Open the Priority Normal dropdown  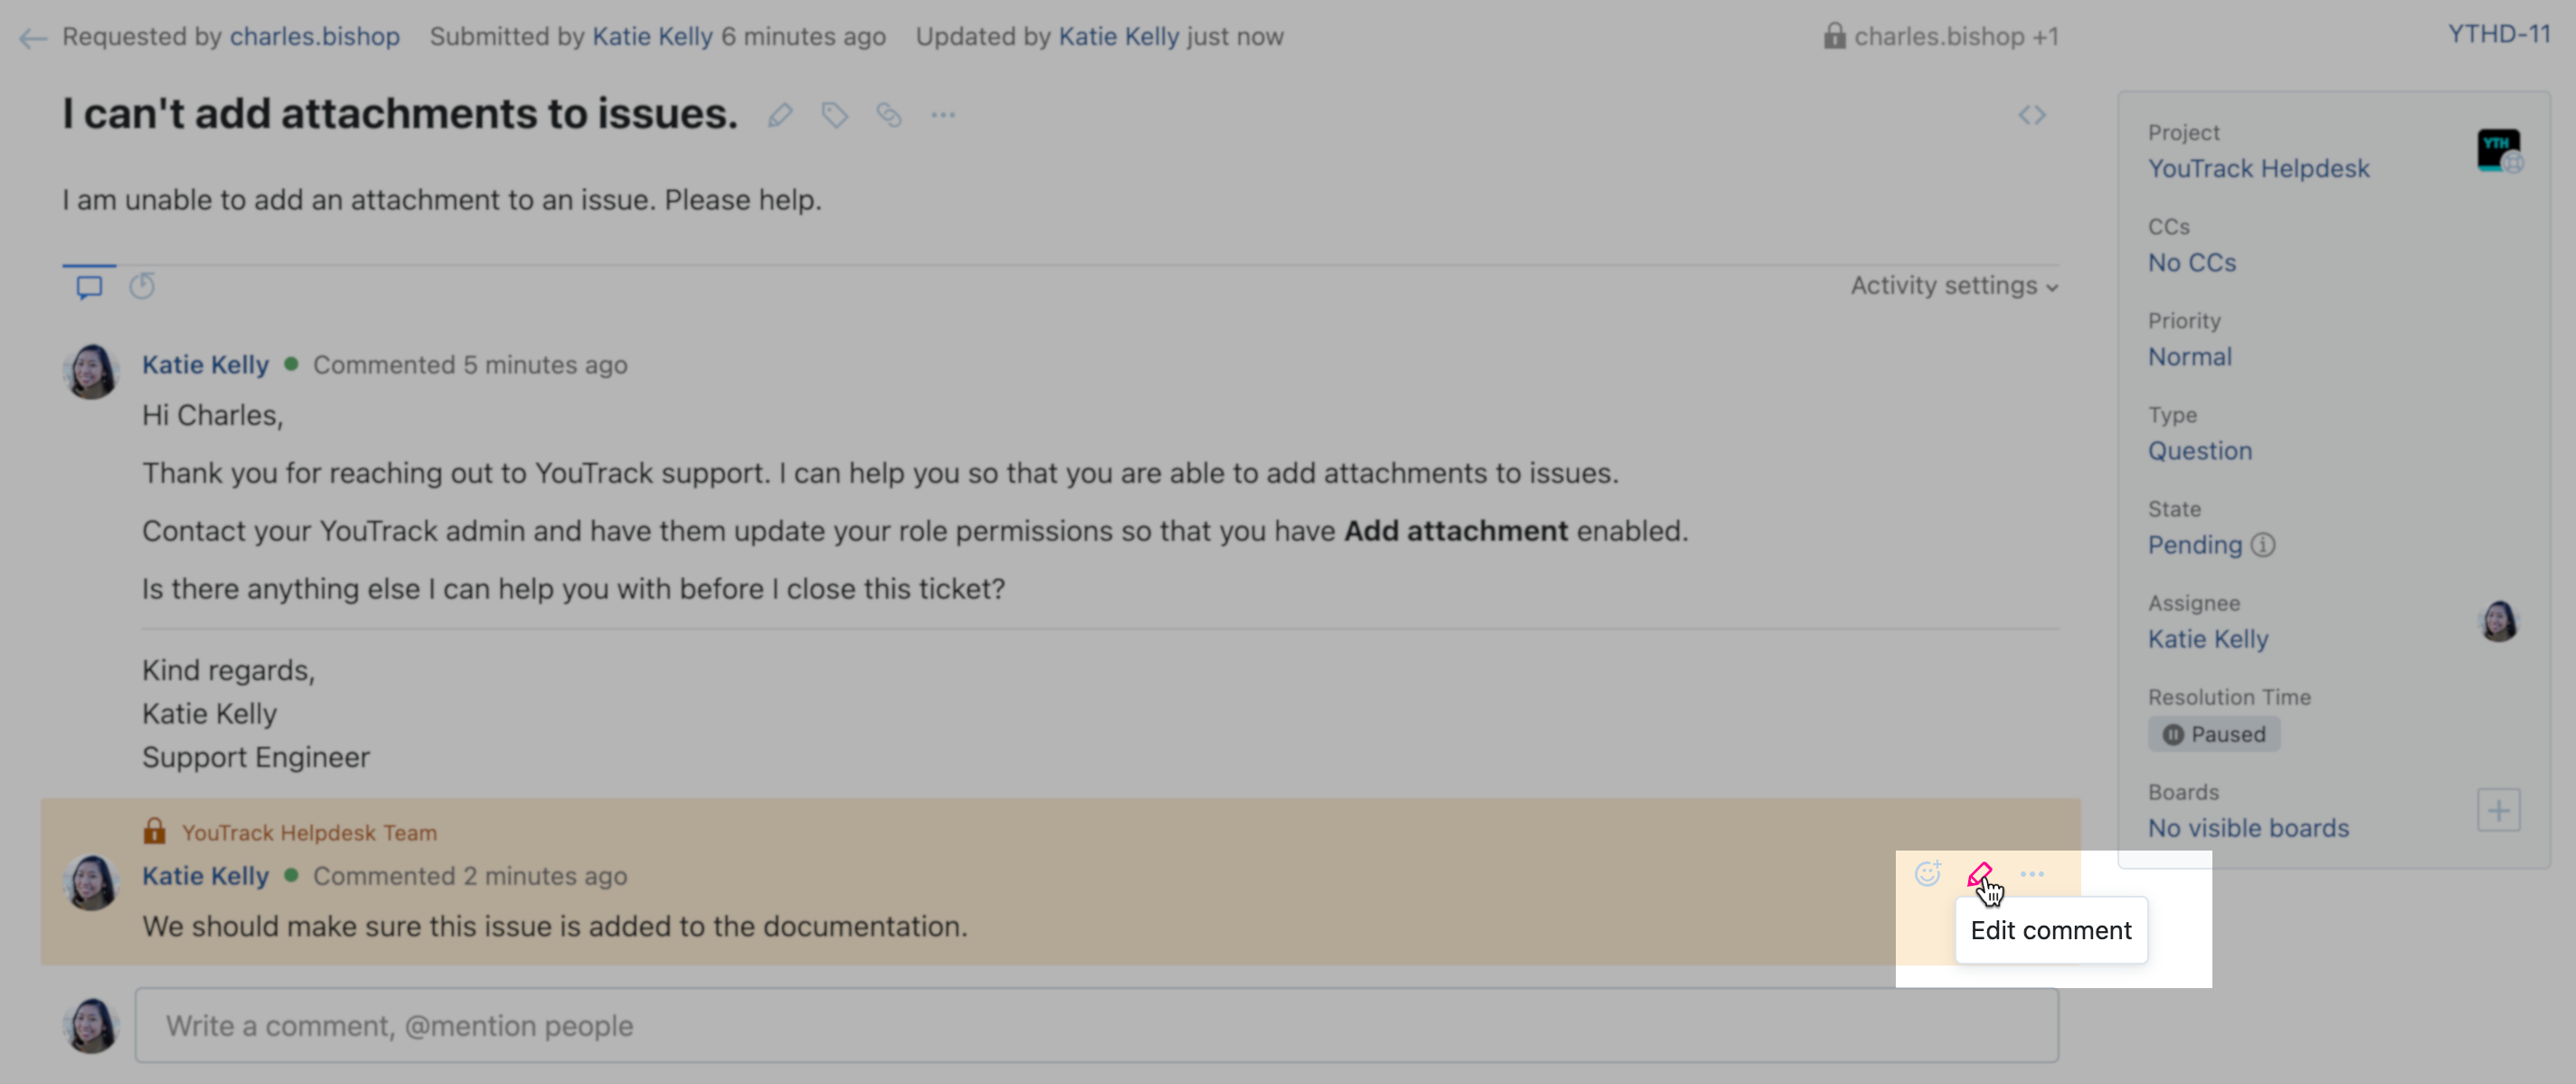[2189, 357]
